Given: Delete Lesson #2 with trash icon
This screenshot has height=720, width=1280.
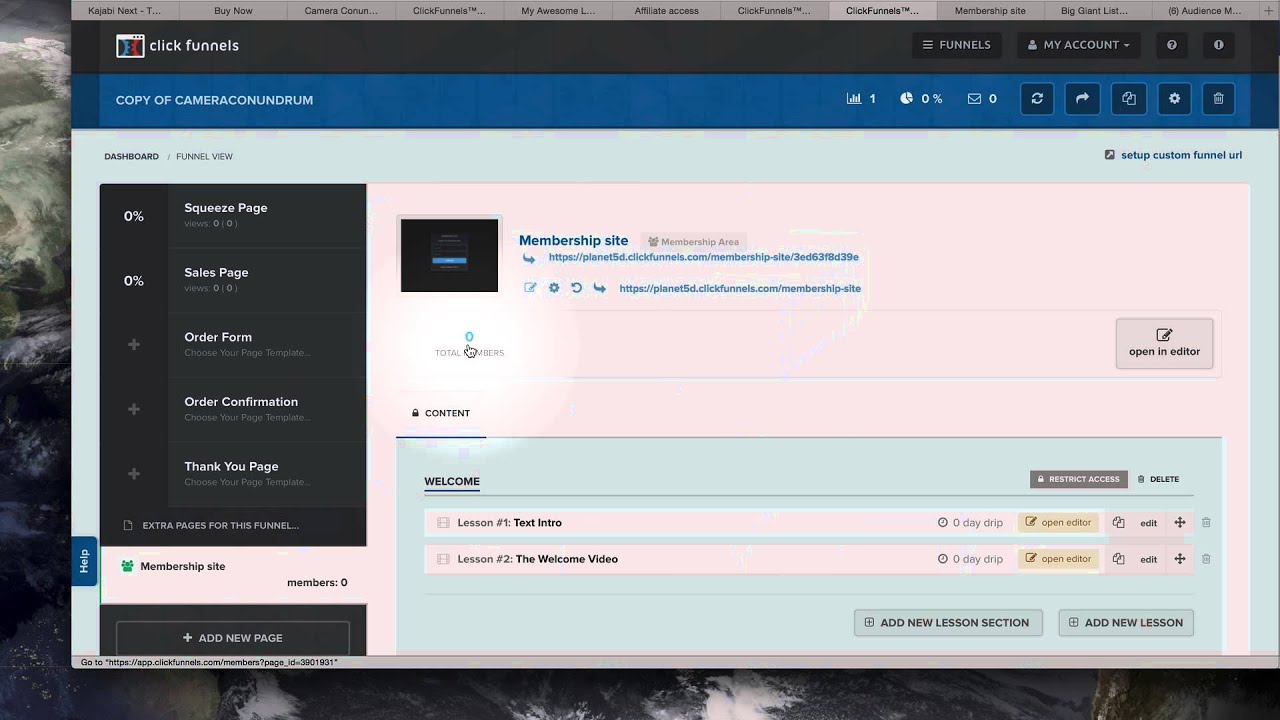Looking at the screenshot, I should [x=1206, y=559].
